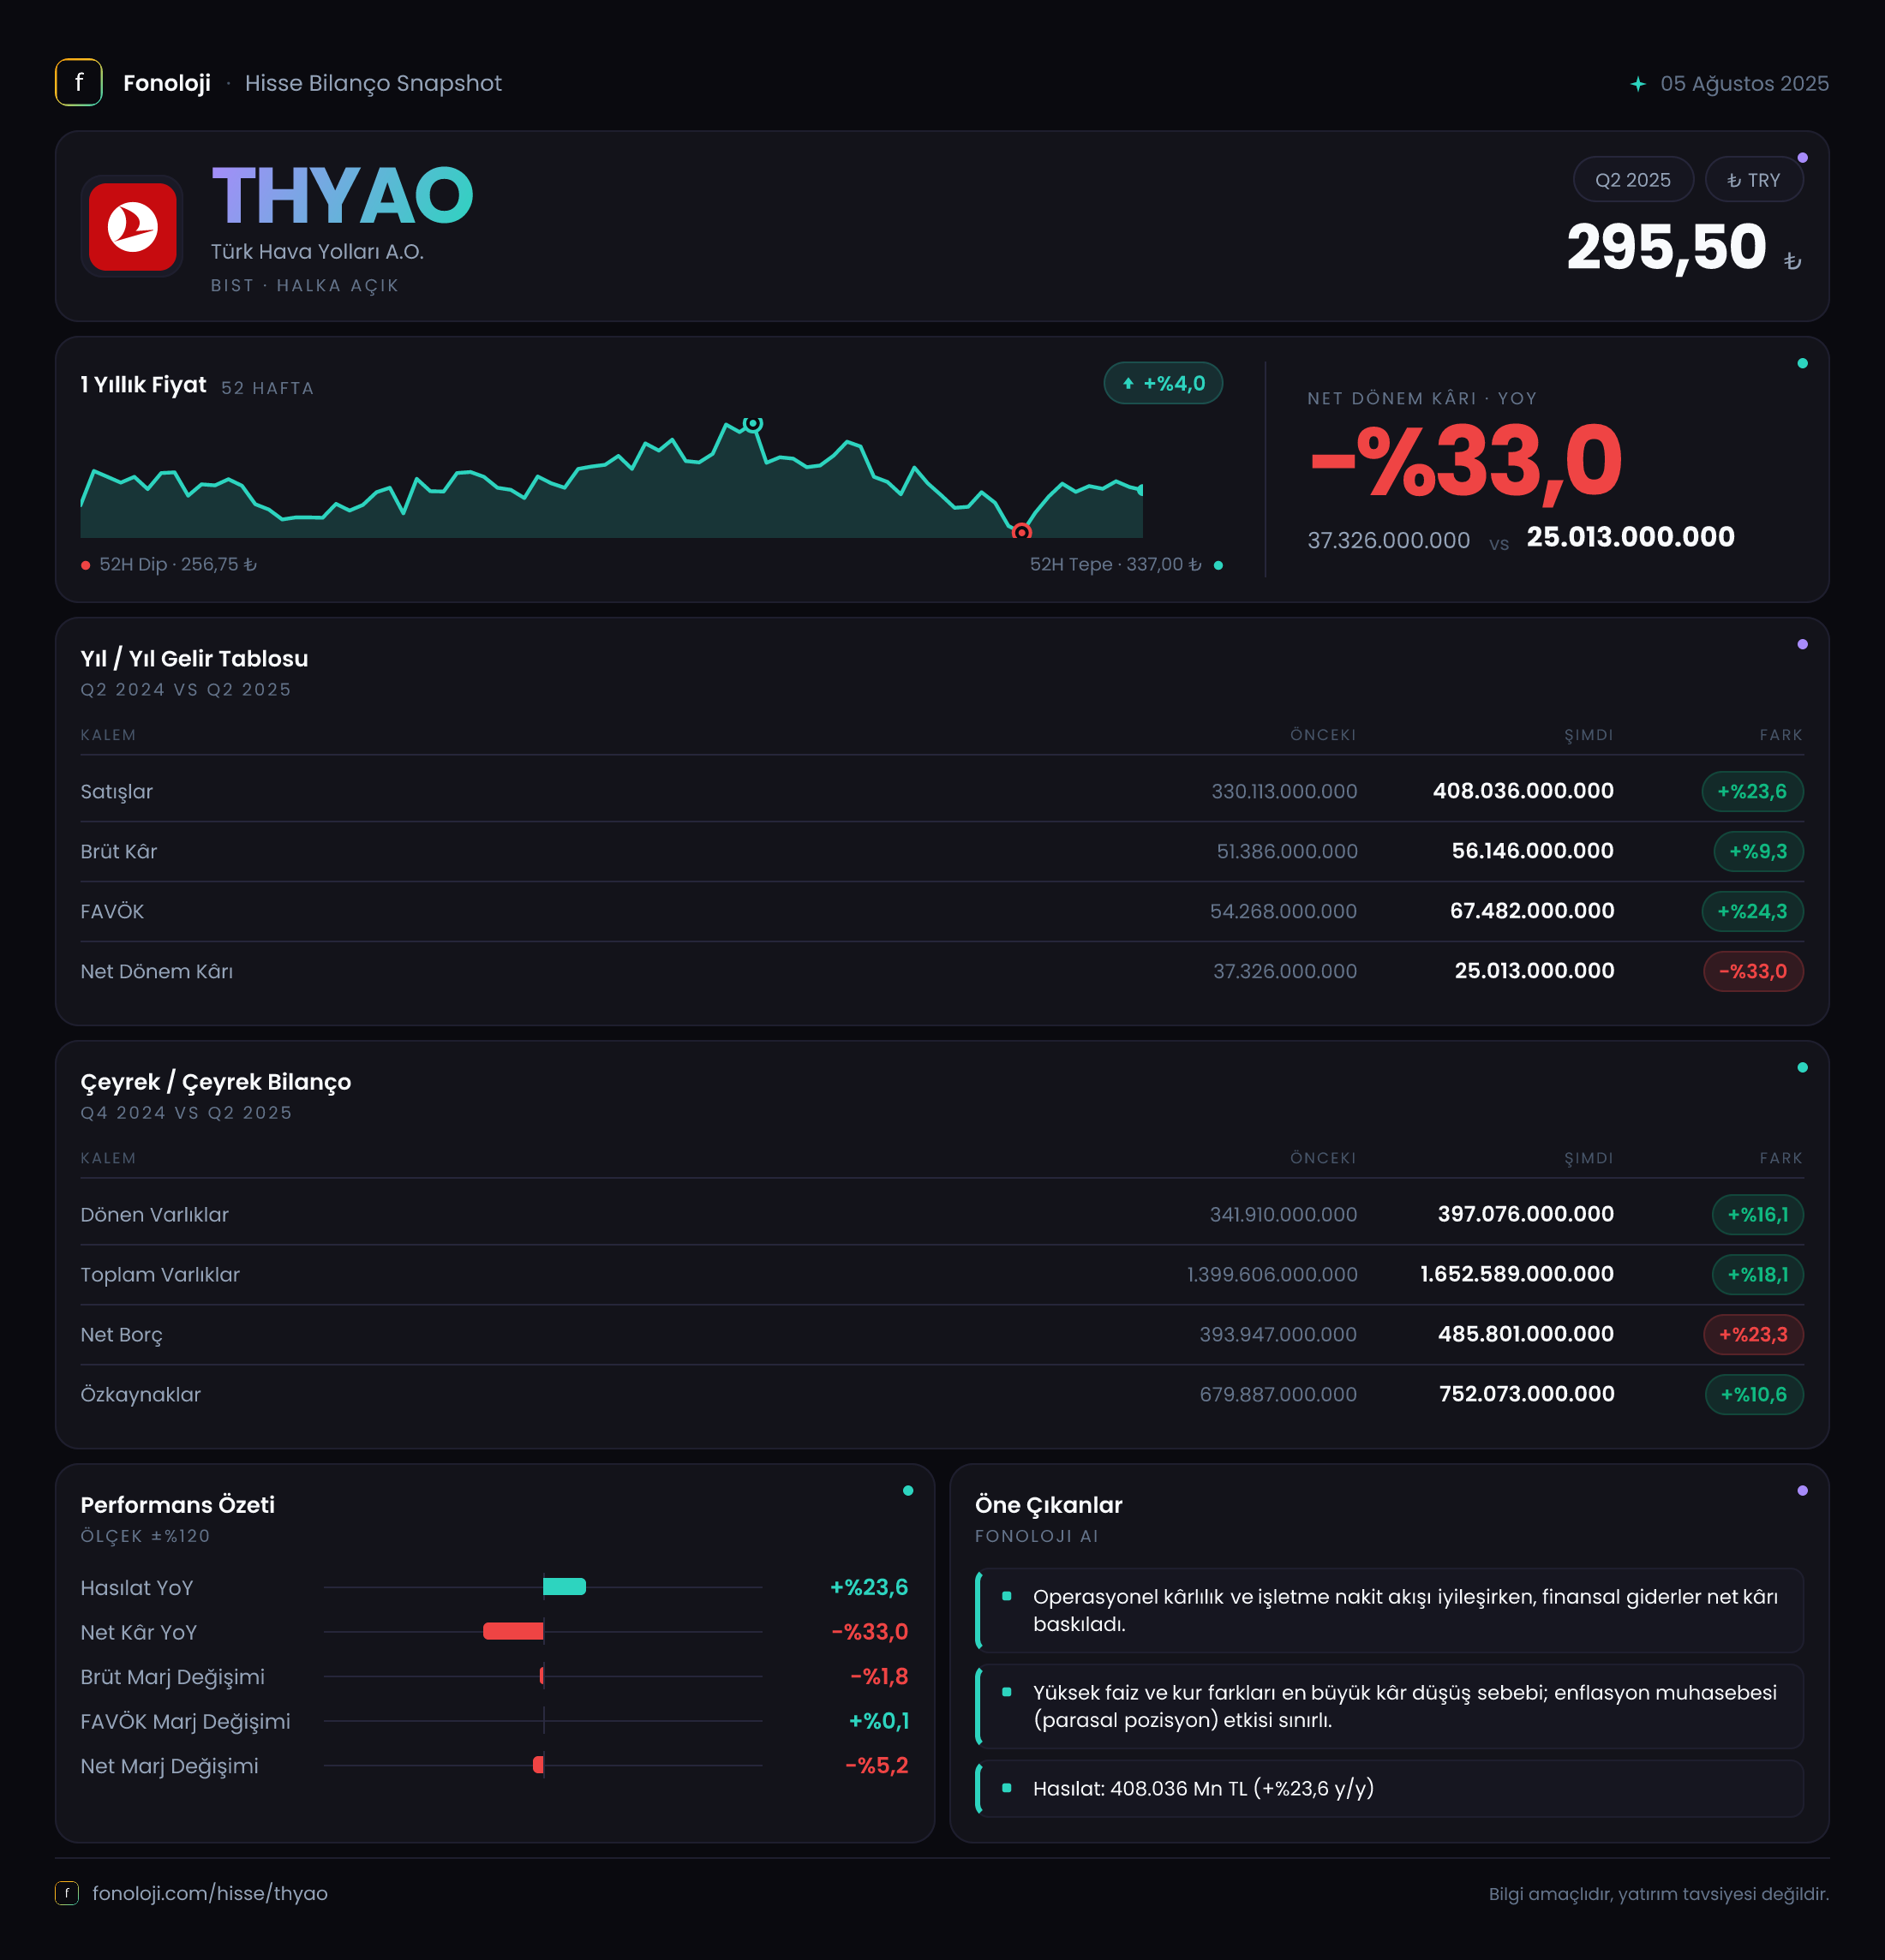The height and width of the screenshot is (1960, 1885).
Task: Click the Fonoloji 'f' logo icon in header
Action: click(x=79, y=83)
